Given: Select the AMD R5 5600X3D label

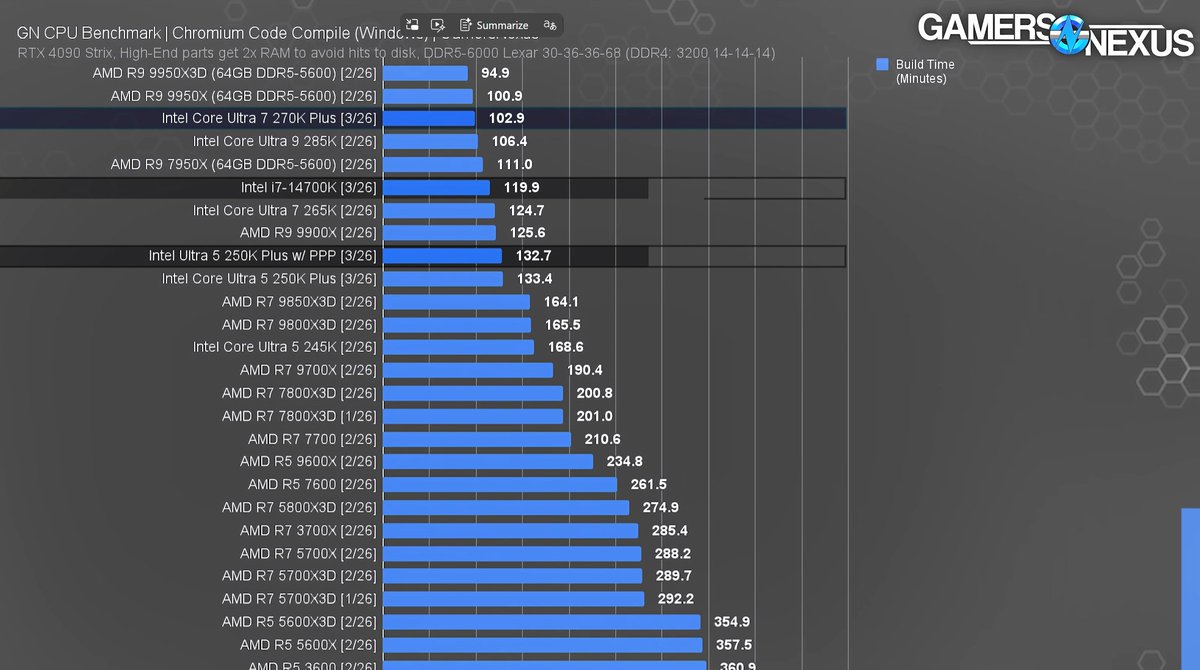Looking at the screenshot, I should click(299, 622).
